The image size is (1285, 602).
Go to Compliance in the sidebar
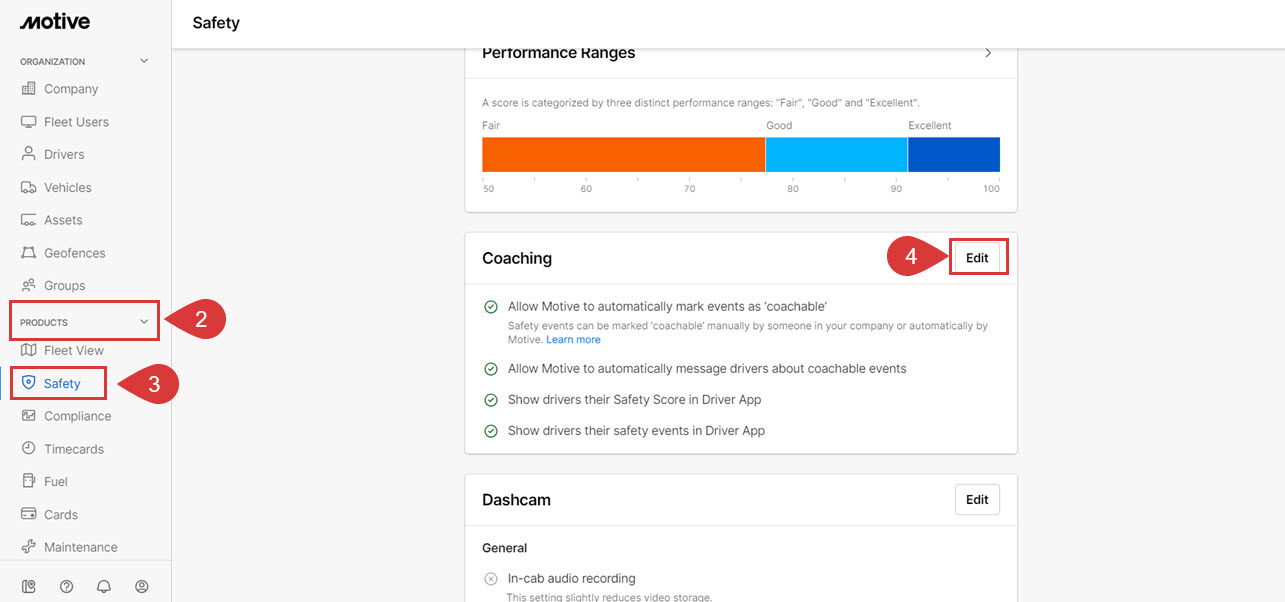[x=77, y=416]
